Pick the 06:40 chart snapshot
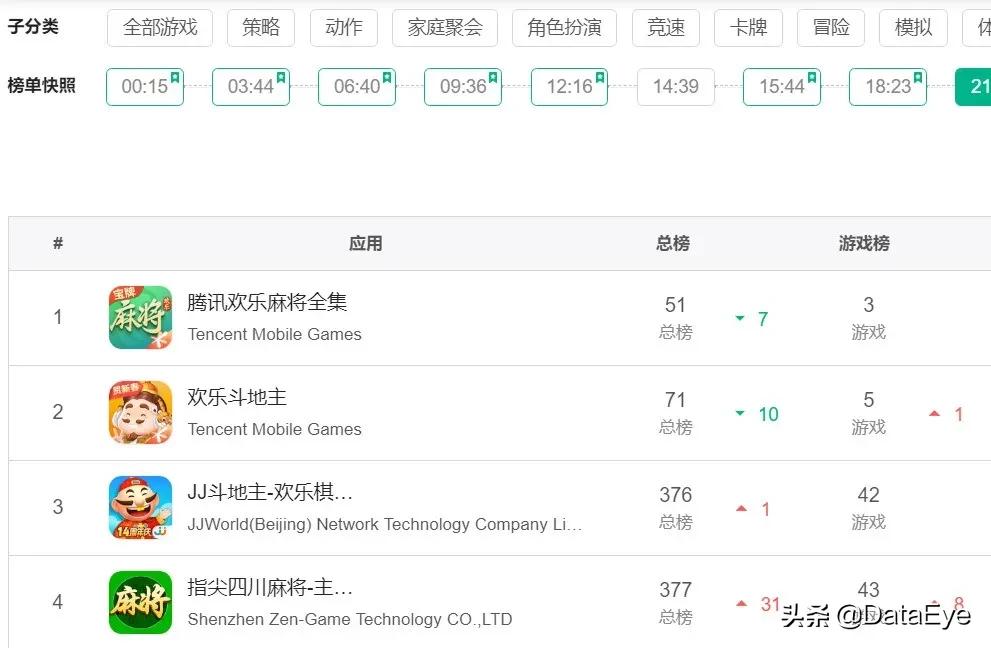The height and width of the screenshot is (648, 991). coord(356,87)
